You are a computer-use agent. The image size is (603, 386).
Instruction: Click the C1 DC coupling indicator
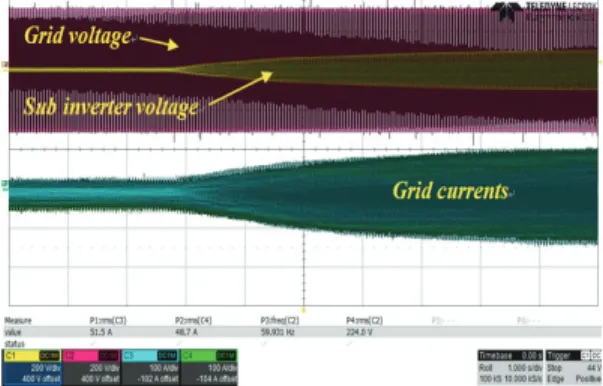[x=50, y=356]
